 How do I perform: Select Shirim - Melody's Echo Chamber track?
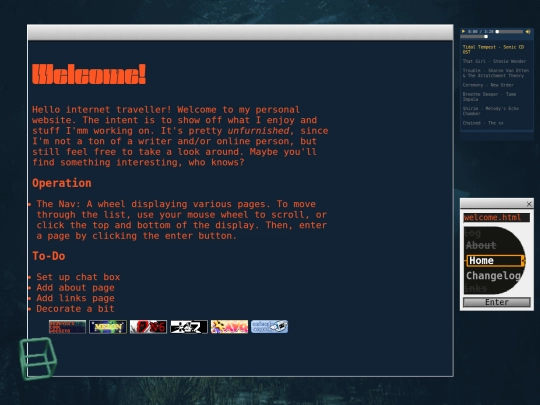click(491, 111)
